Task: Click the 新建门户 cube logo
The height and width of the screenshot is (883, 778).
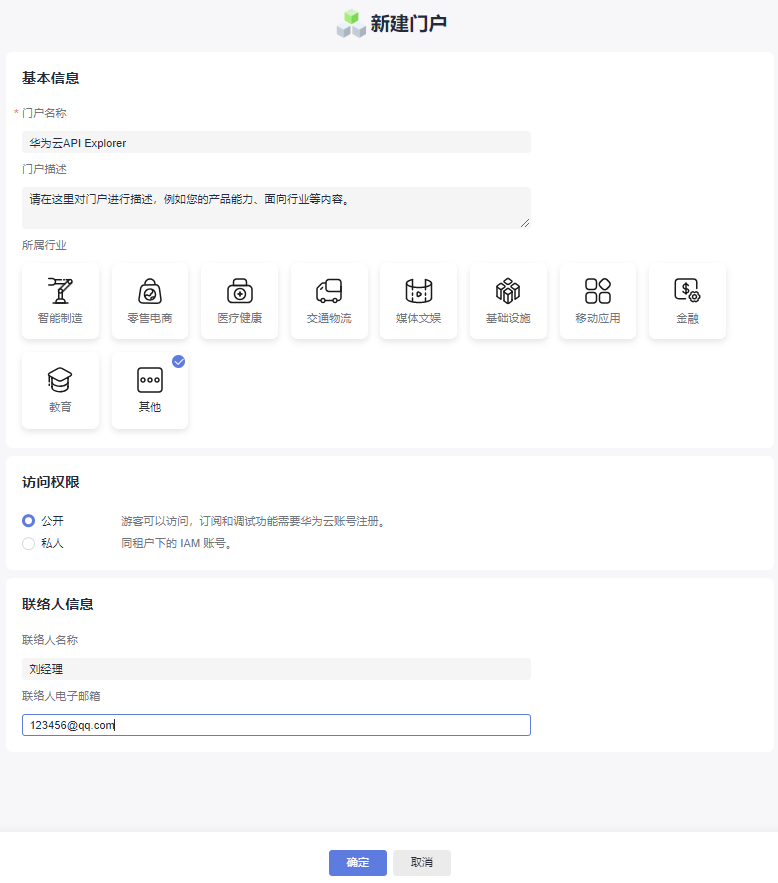Action: tap(351, 24)
